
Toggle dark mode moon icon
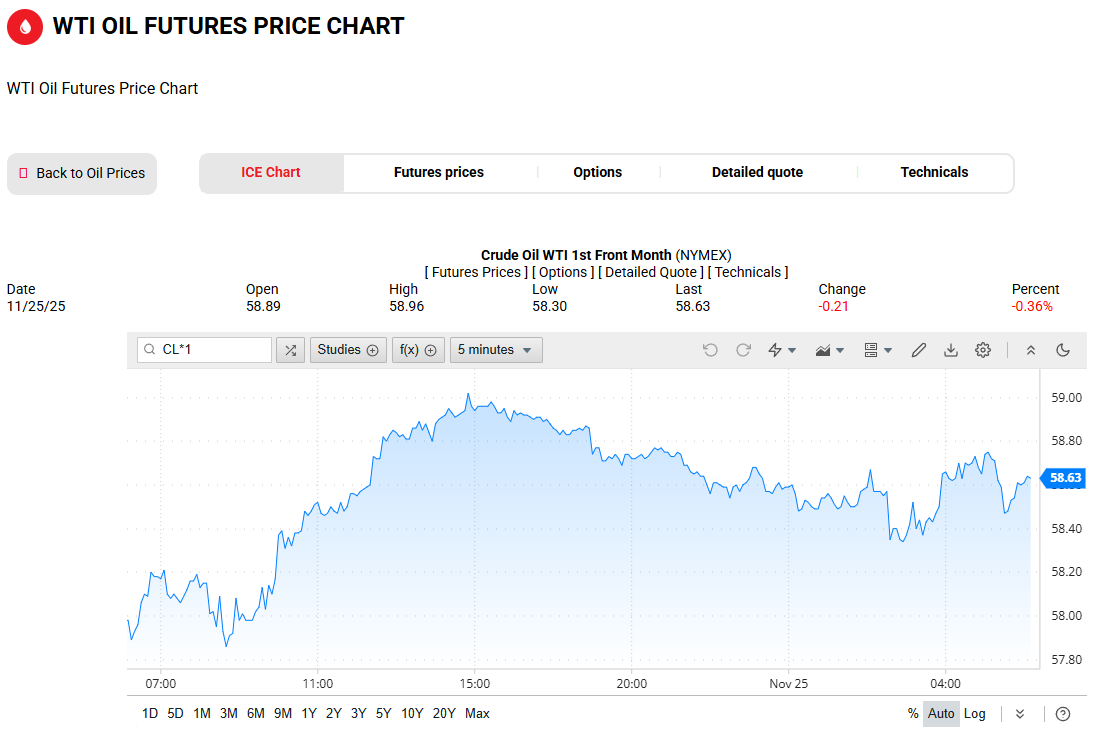click(1063, 350)
